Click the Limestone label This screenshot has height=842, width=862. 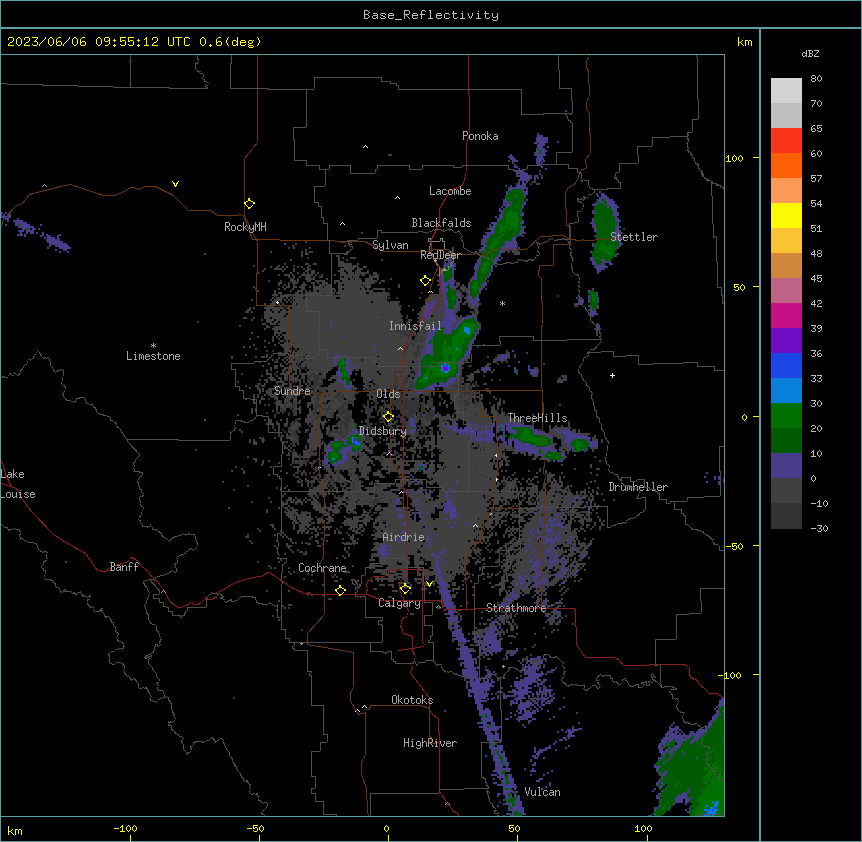pyautogui.click(x=153, y=356)
